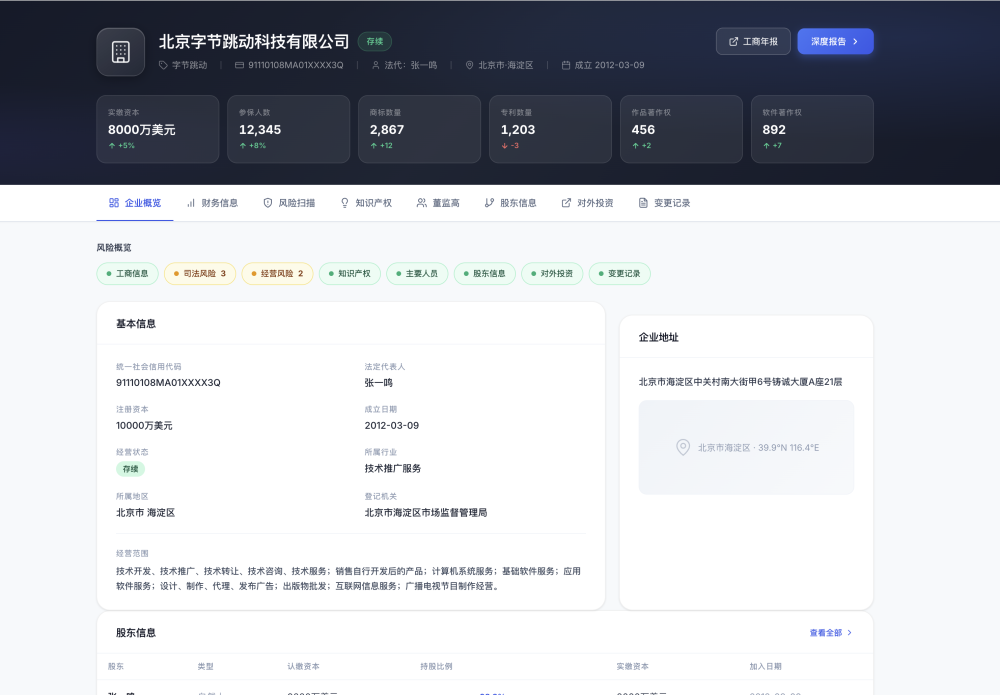Click the 技术推广服务 industry value
The width and height of the screenshot is (1000, 695).
pos(393,468)
